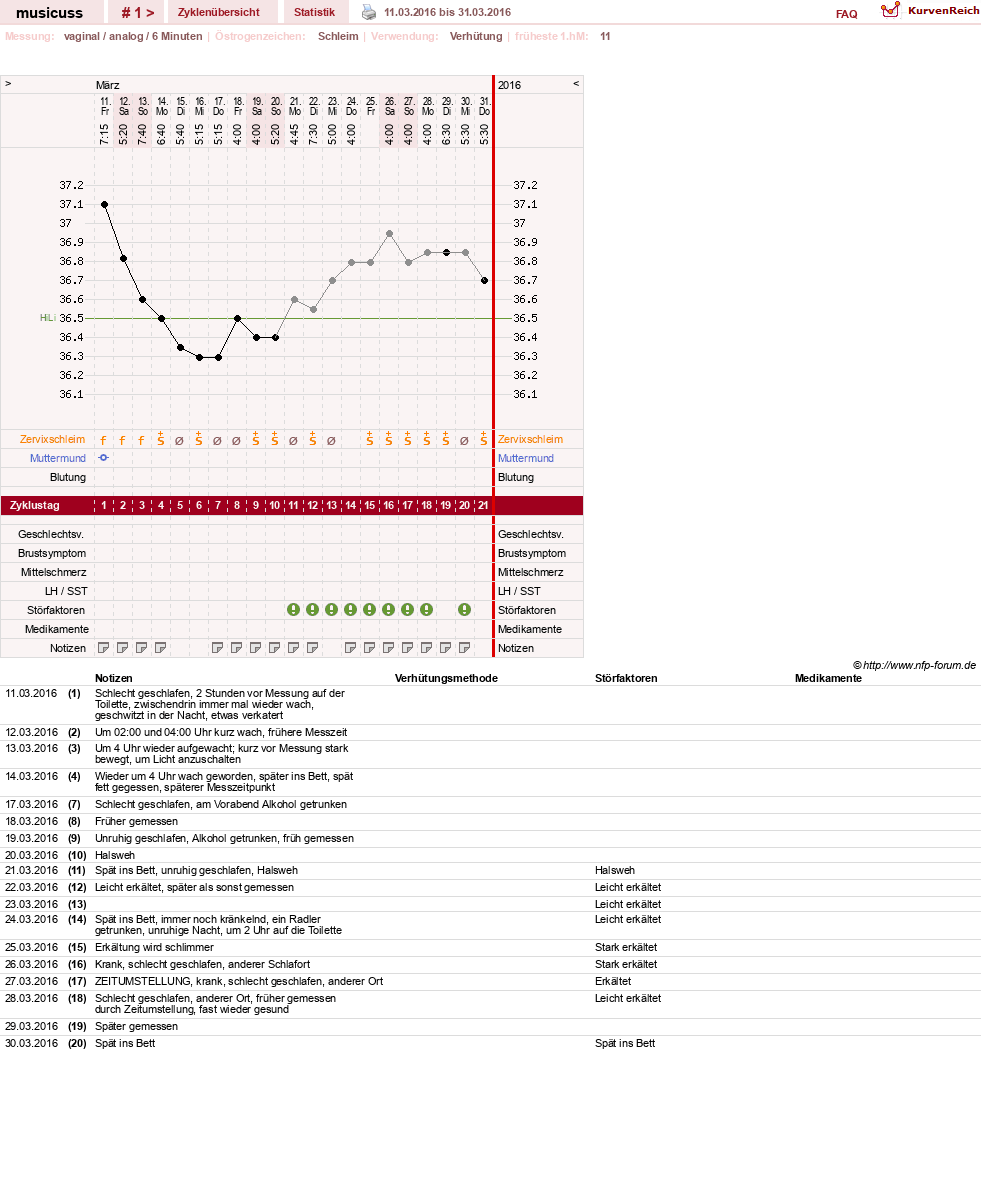Open the note icon for cycle day 4

click(x=161, y=648)
